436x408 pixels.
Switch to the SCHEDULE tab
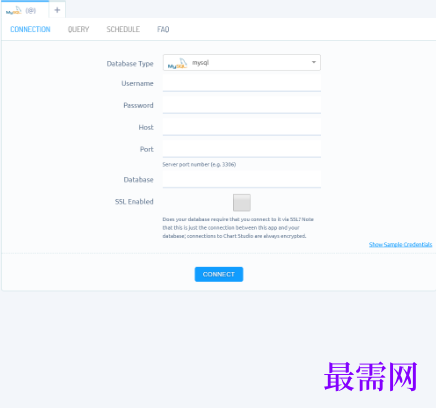pos(123,29)
